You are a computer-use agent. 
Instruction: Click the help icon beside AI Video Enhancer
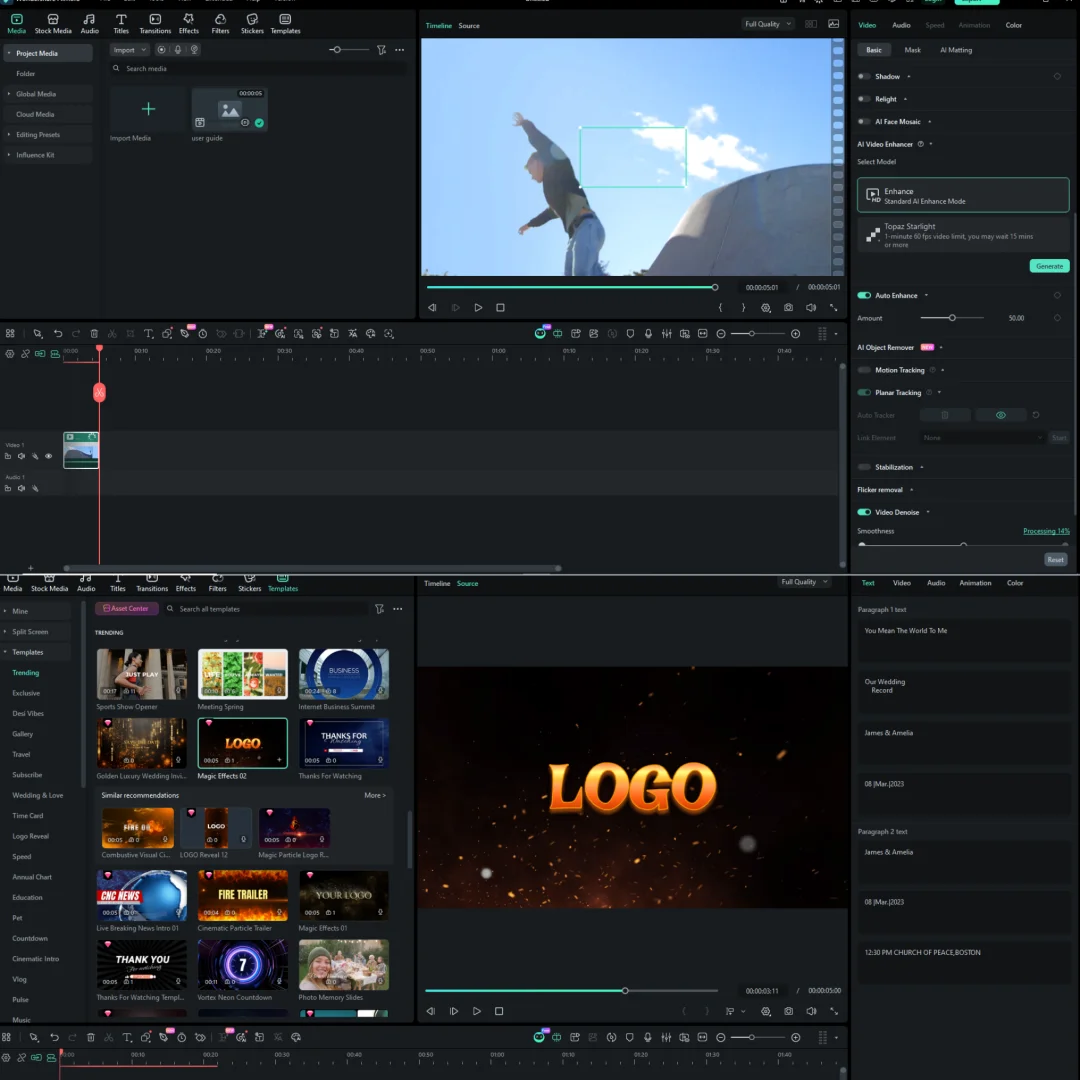point(921,144)
